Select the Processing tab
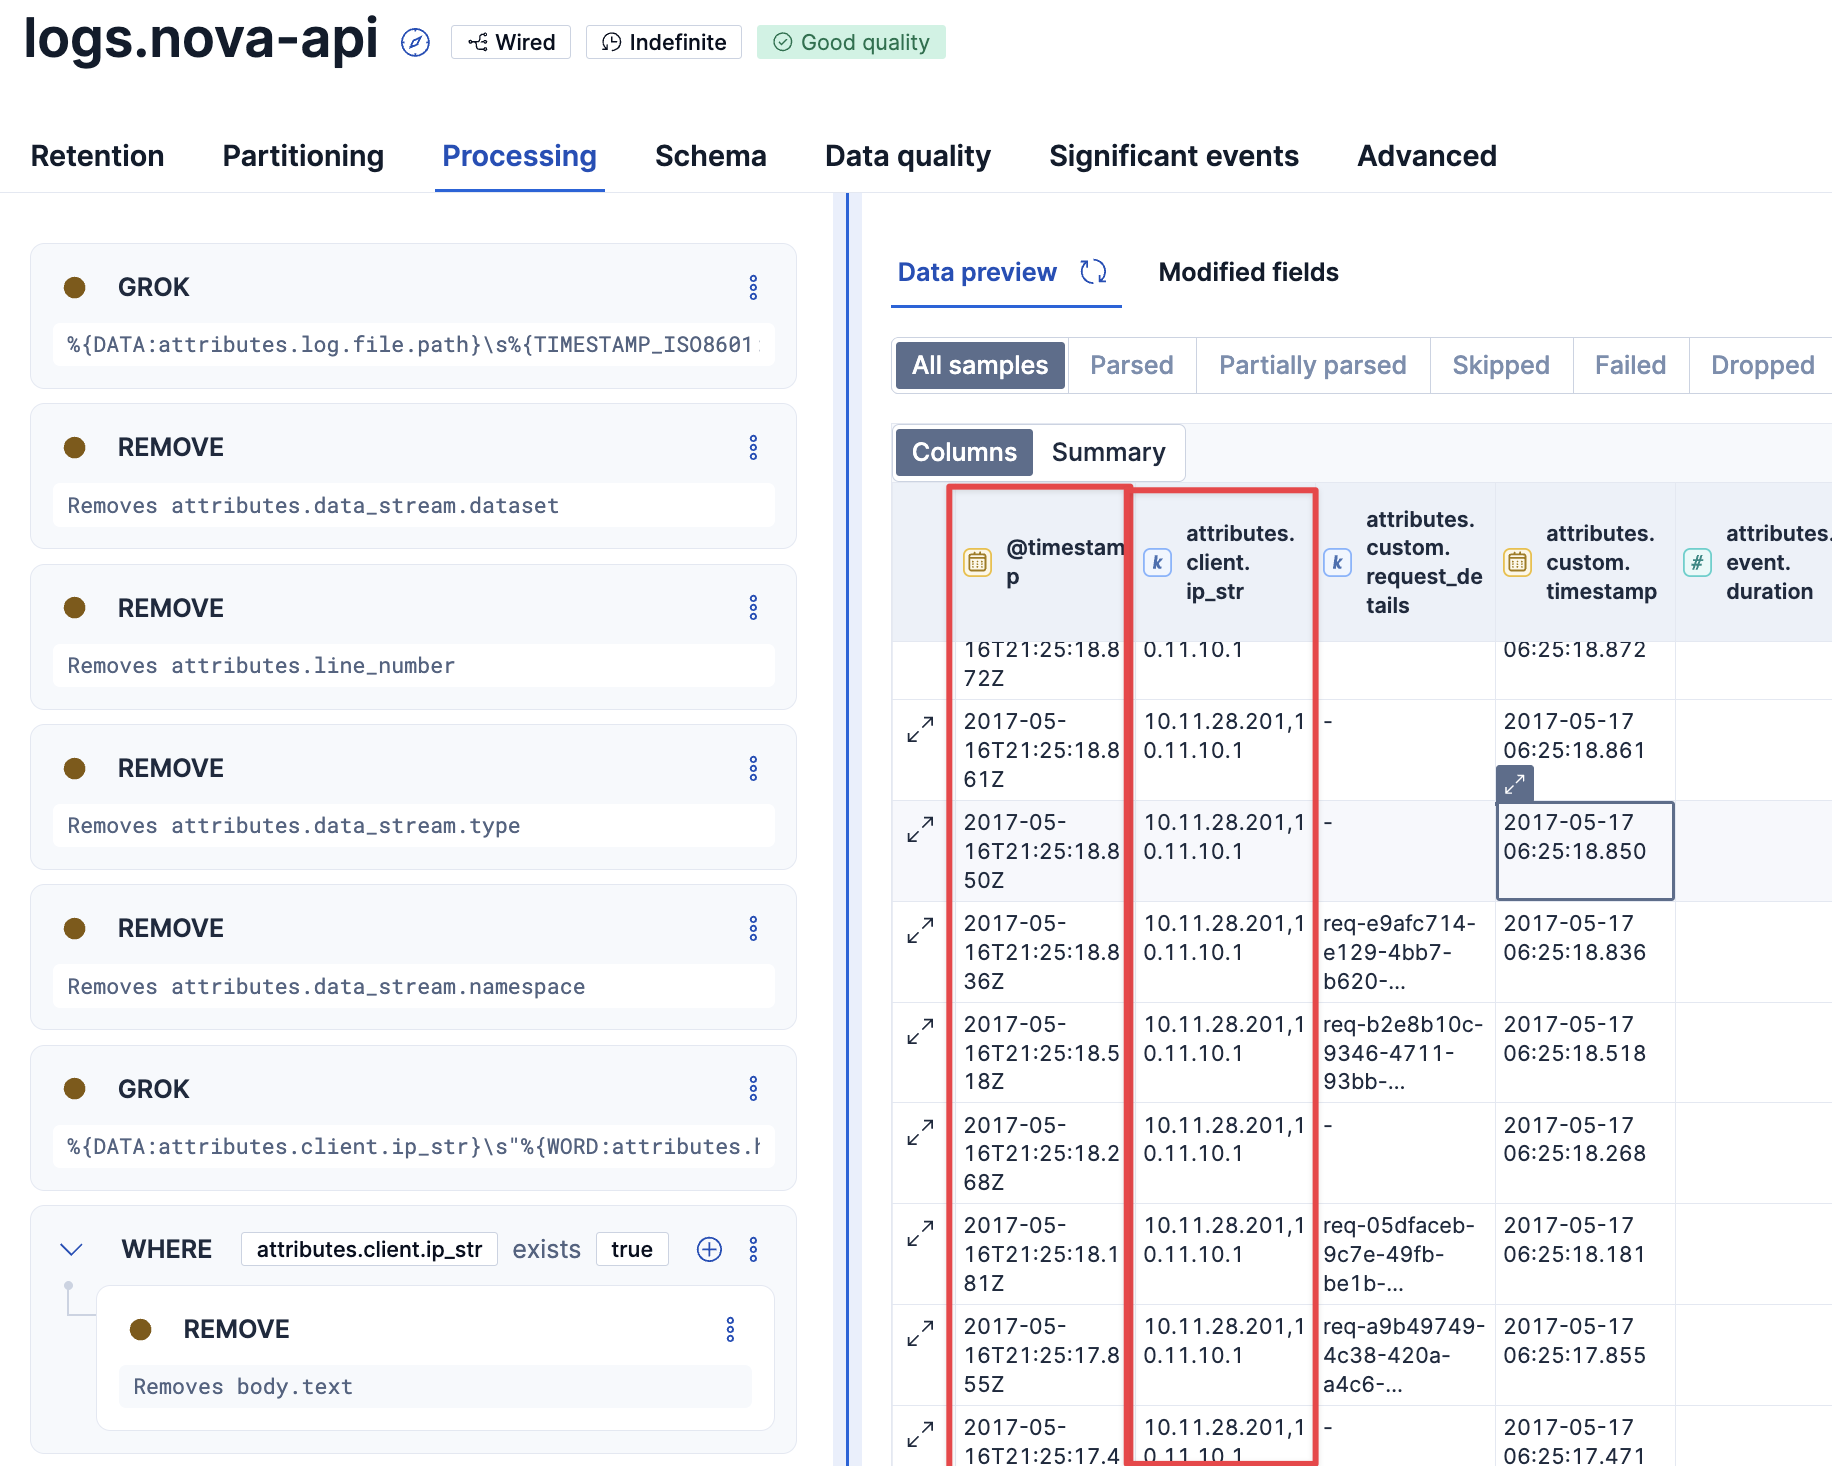 click(x=519, y=156)
